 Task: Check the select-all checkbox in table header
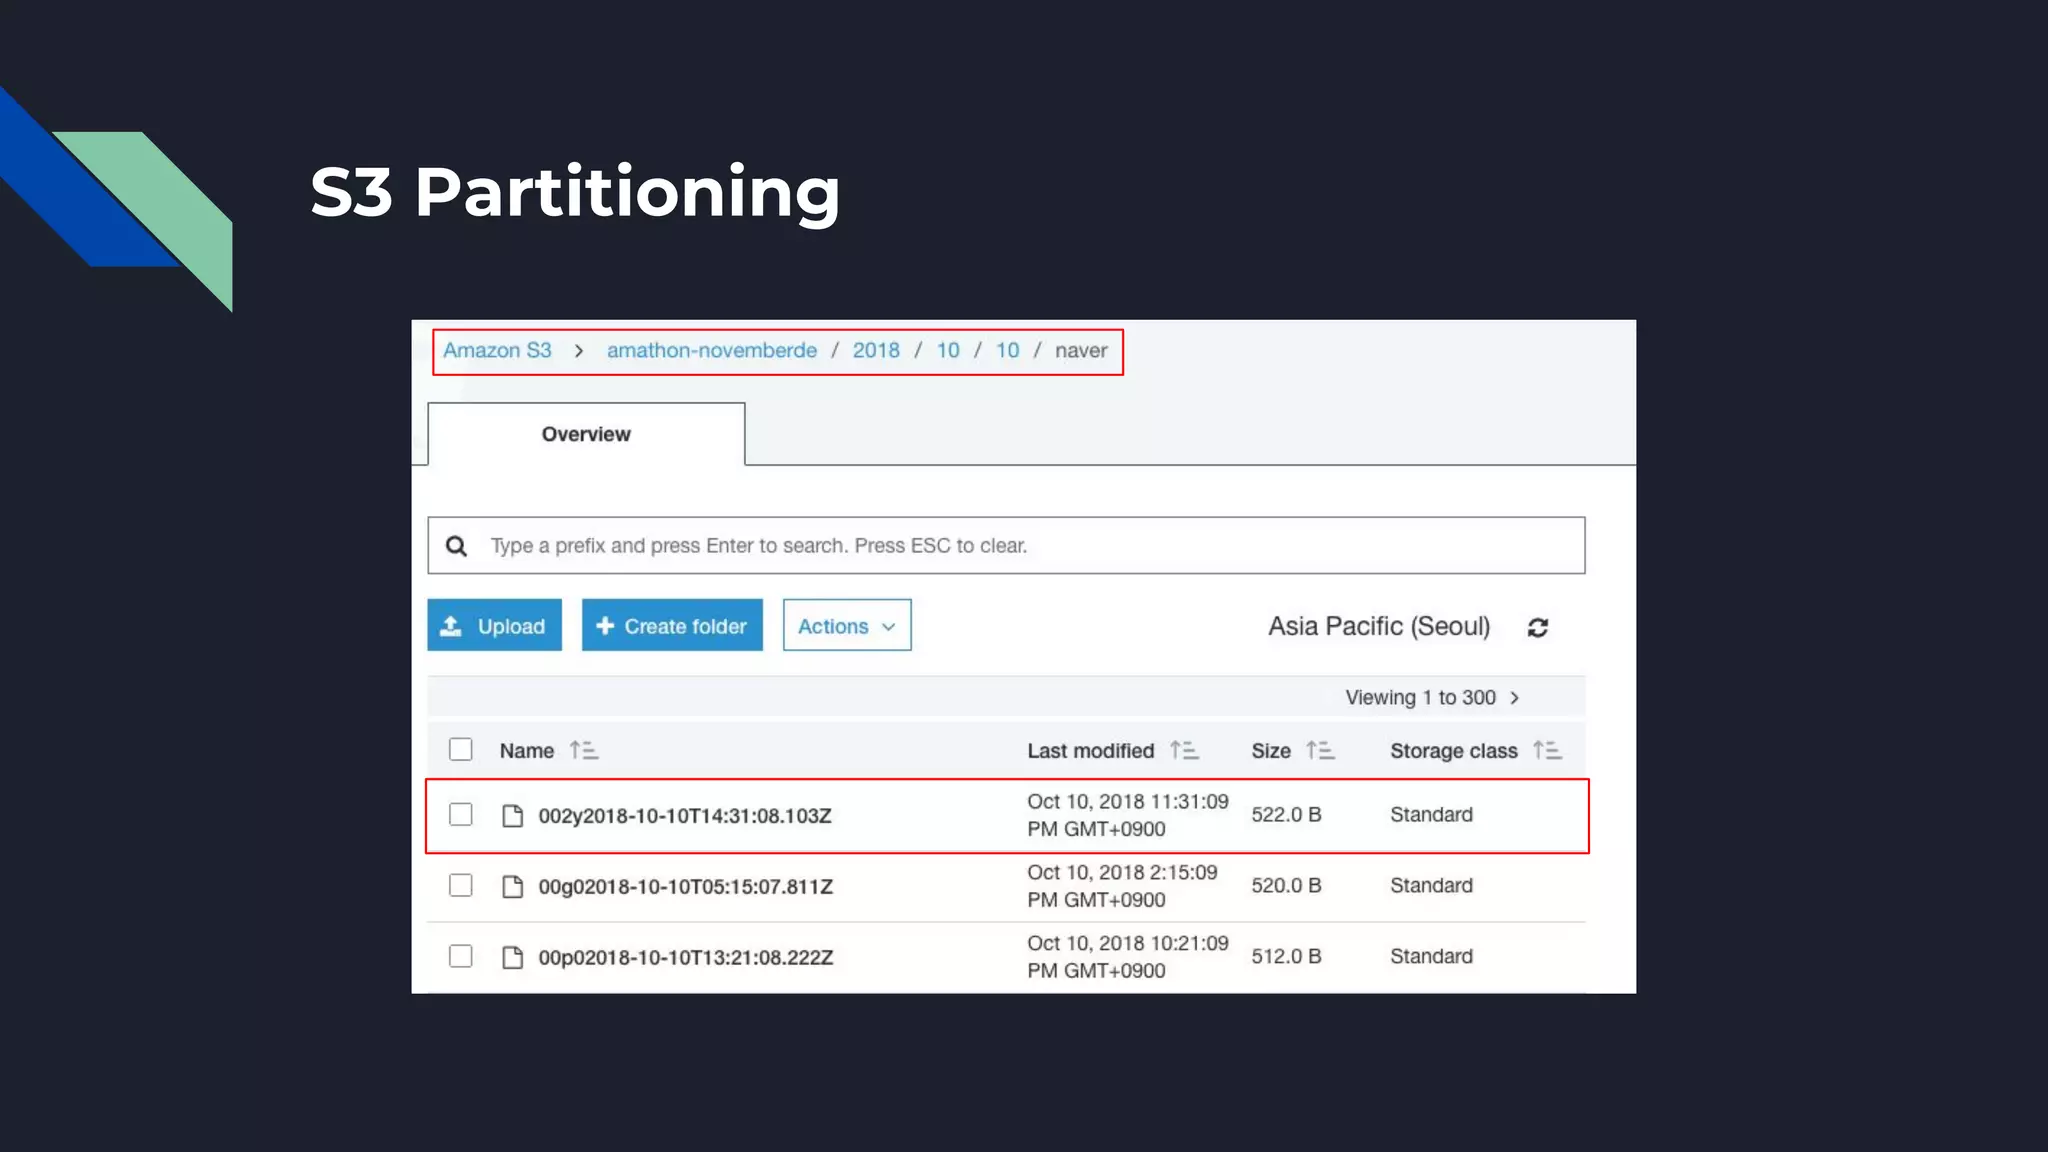pos(460,750)
